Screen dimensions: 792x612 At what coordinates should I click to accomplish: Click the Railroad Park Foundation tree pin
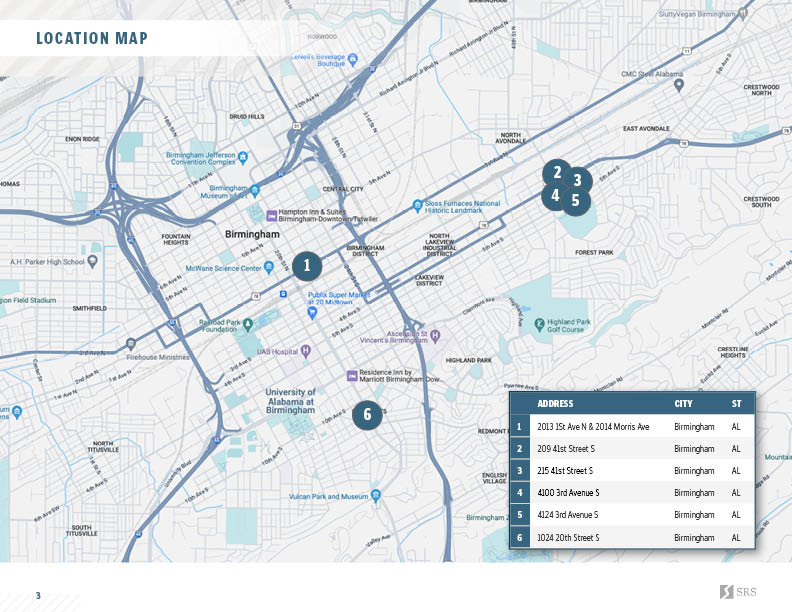(248, 325)
